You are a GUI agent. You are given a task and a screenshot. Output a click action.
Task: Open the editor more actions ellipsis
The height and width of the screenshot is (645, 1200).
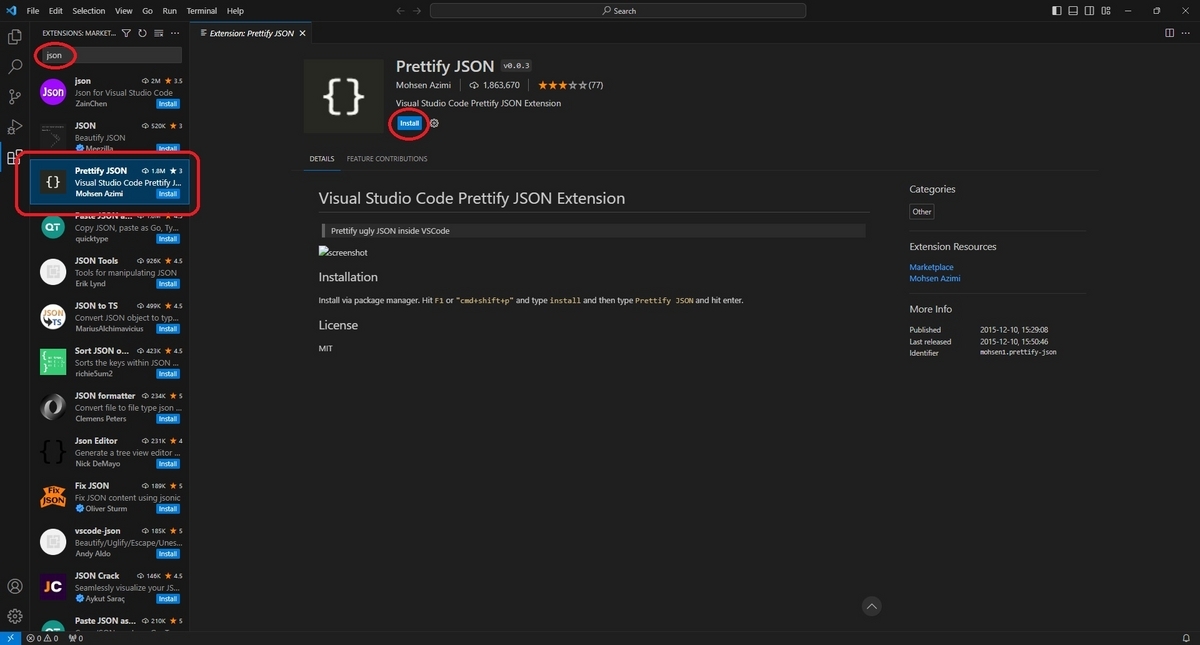click(1186, 33)
